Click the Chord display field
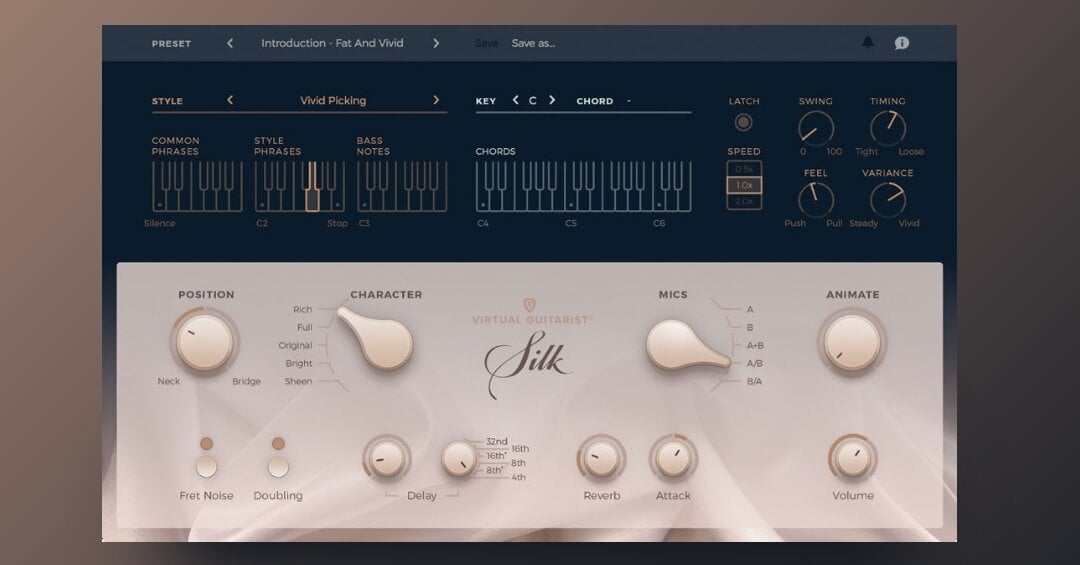The image size is (1080, 565). tap(629, 101)
